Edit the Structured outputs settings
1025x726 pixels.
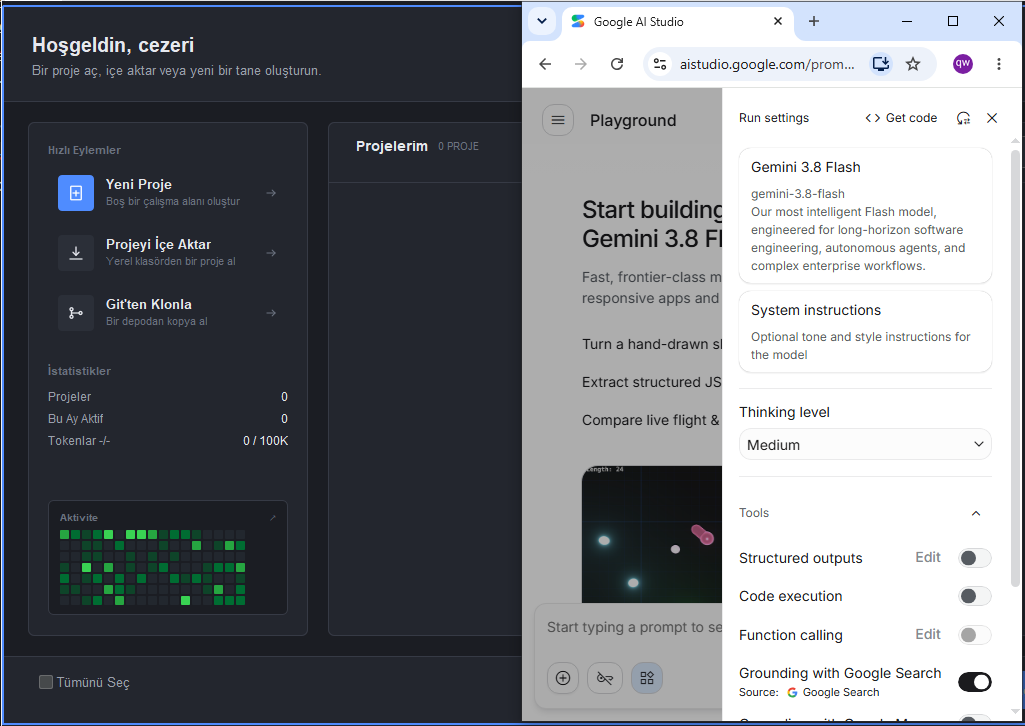(928, 557)
